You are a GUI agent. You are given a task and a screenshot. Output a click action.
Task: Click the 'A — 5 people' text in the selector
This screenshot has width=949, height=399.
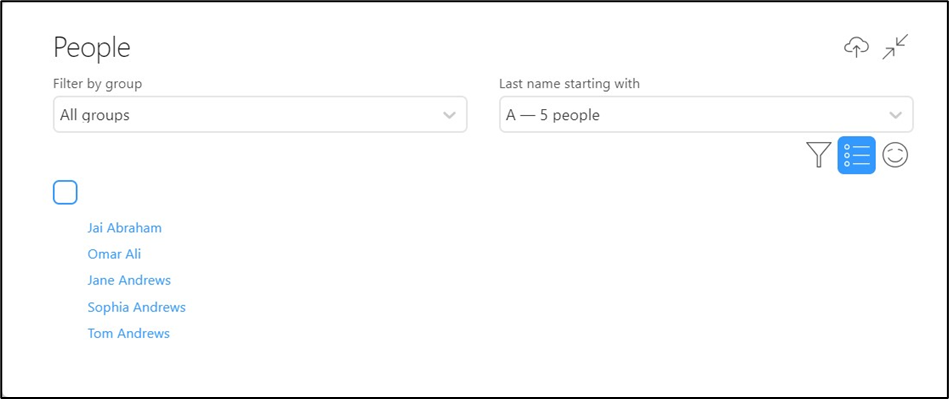click(x=553, y=115)
